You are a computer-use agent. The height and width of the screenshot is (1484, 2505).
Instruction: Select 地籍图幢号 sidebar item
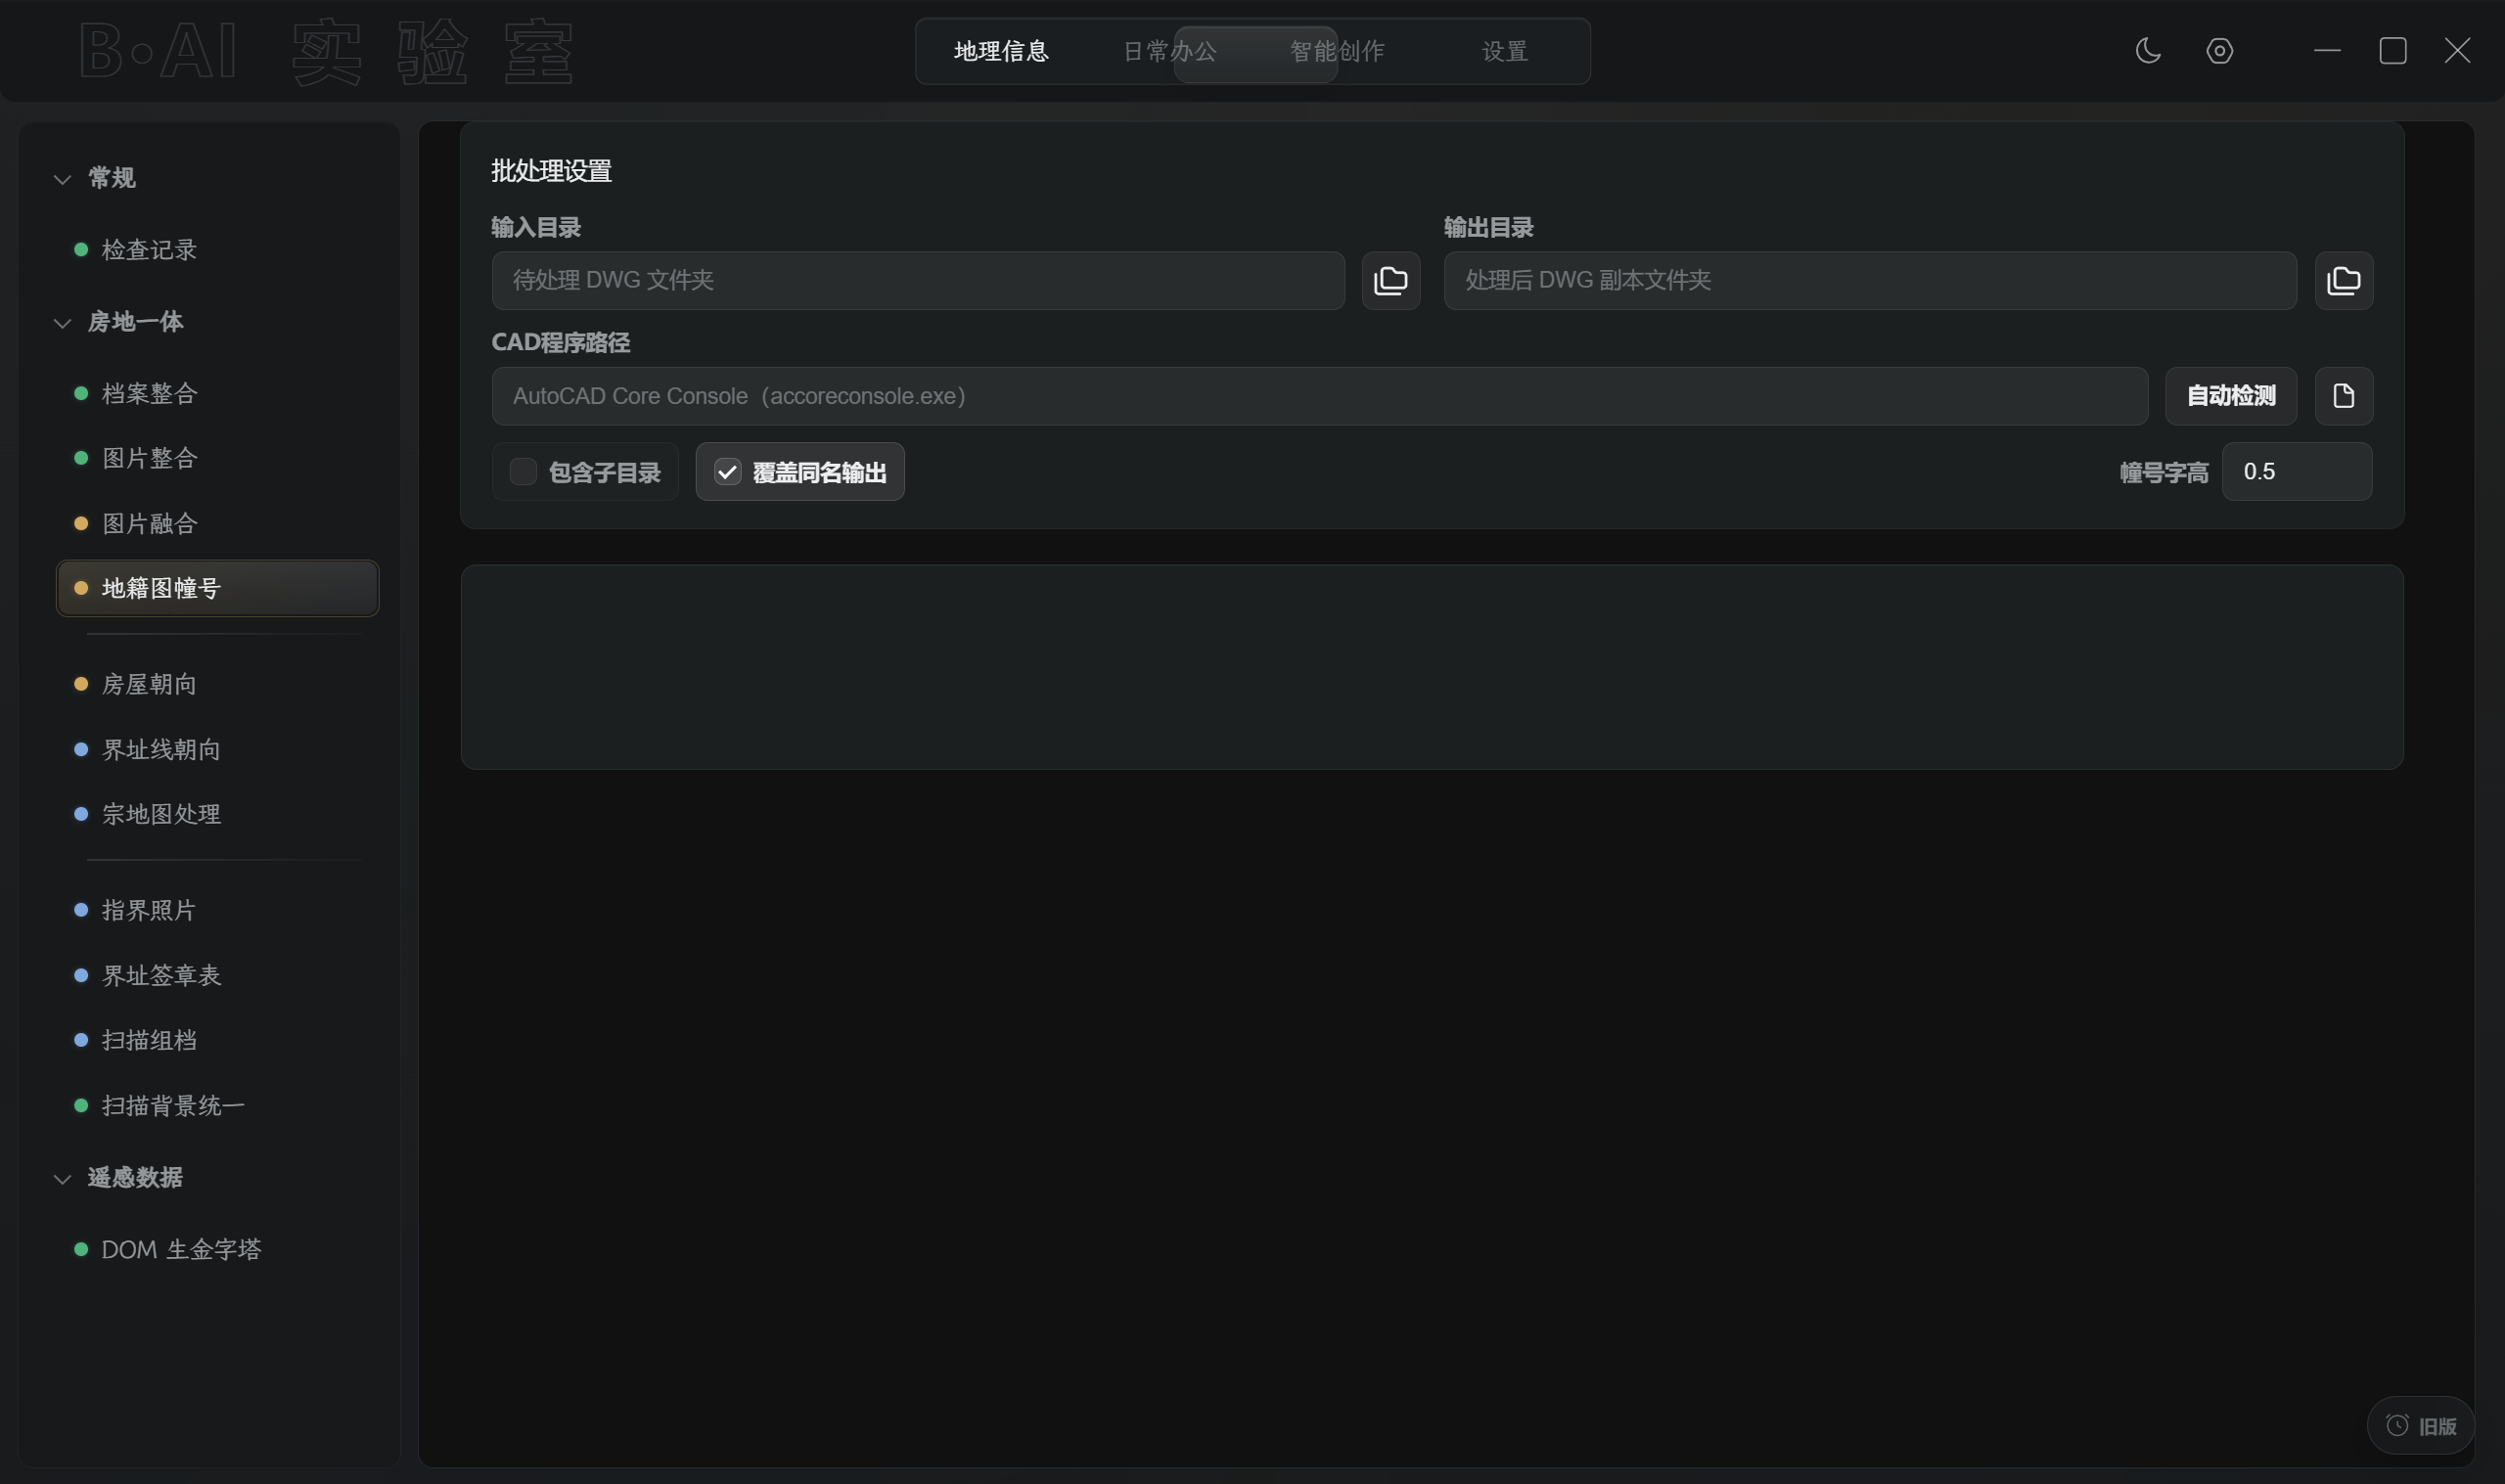217,588
